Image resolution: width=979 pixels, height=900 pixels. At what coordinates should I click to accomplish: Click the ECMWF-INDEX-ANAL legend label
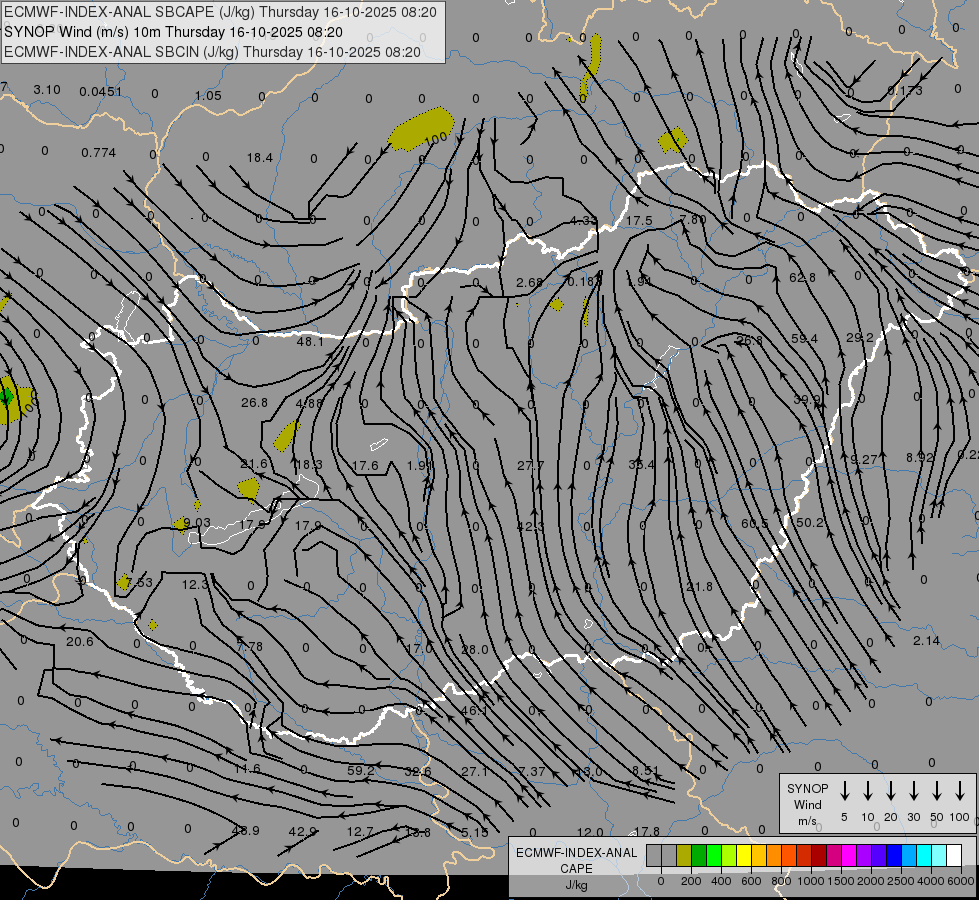576,853
